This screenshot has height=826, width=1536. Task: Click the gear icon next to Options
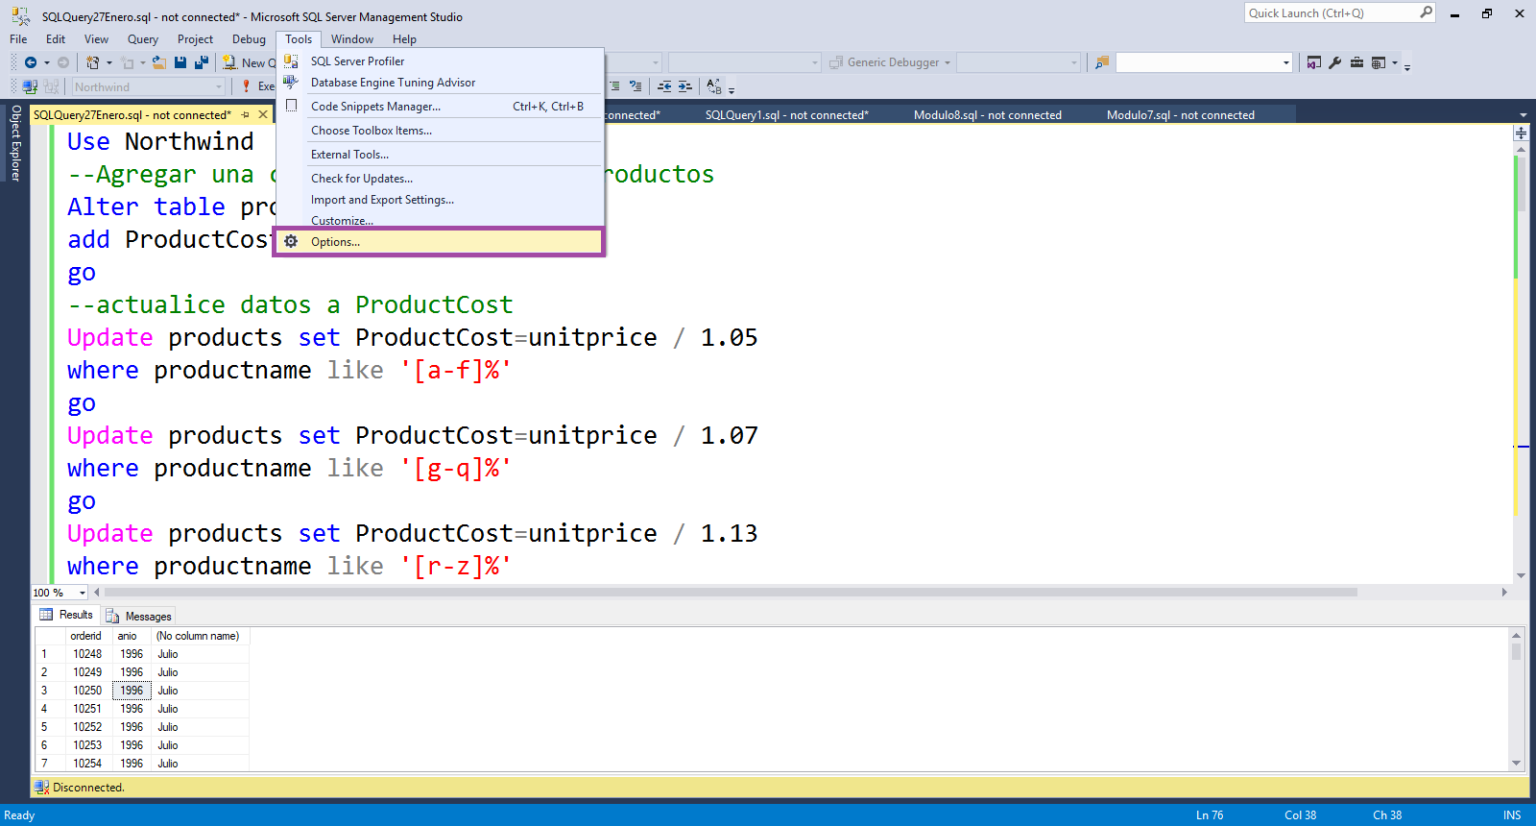291,241
